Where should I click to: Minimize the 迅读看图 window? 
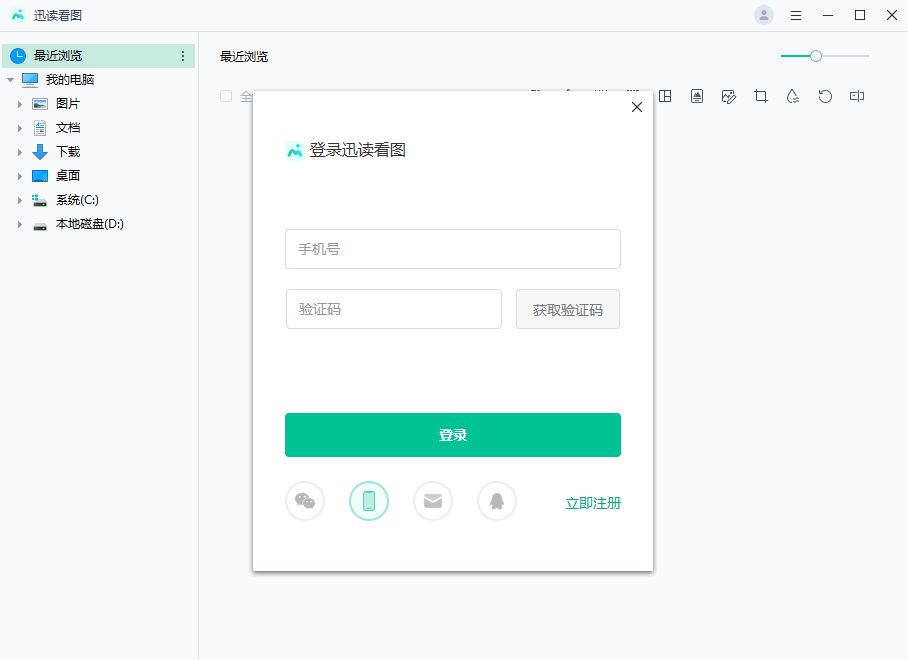coord(828,16)
